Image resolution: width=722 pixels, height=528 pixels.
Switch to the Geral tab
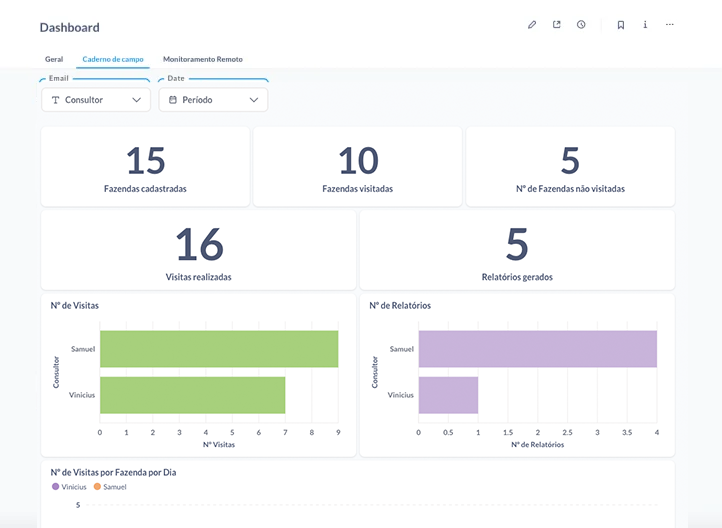point(54,59)
